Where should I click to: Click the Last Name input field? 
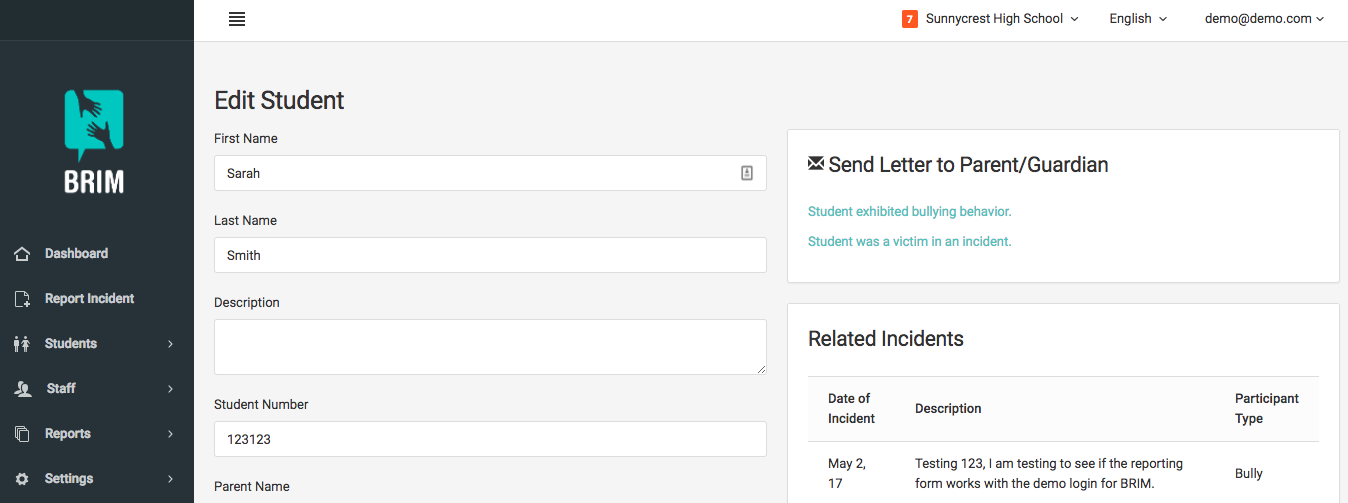[x=490, y=255]
